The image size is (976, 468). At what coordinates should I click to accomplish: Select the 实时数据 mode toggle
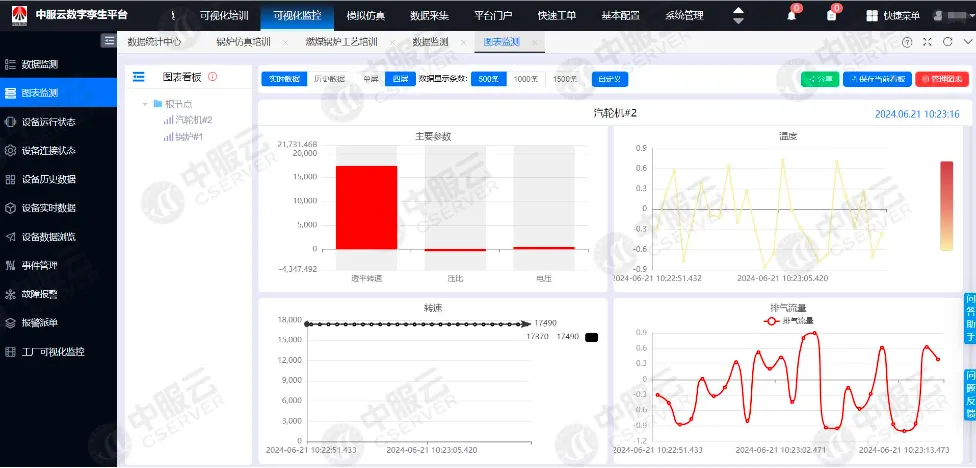pos(284,79)
